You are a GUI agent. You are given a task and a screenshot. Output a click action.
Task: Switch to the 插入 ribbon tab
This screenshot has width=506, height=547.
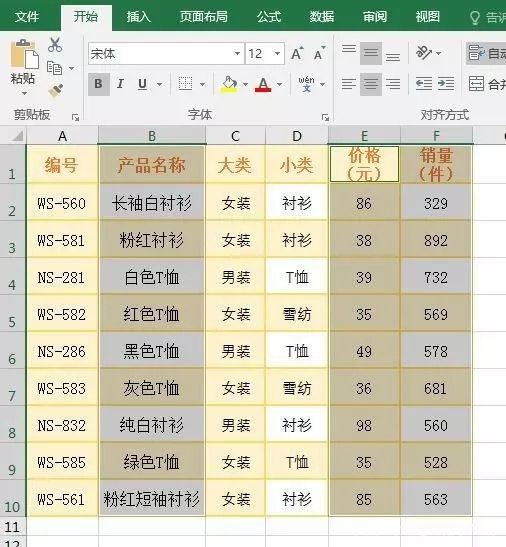[138, 16]
